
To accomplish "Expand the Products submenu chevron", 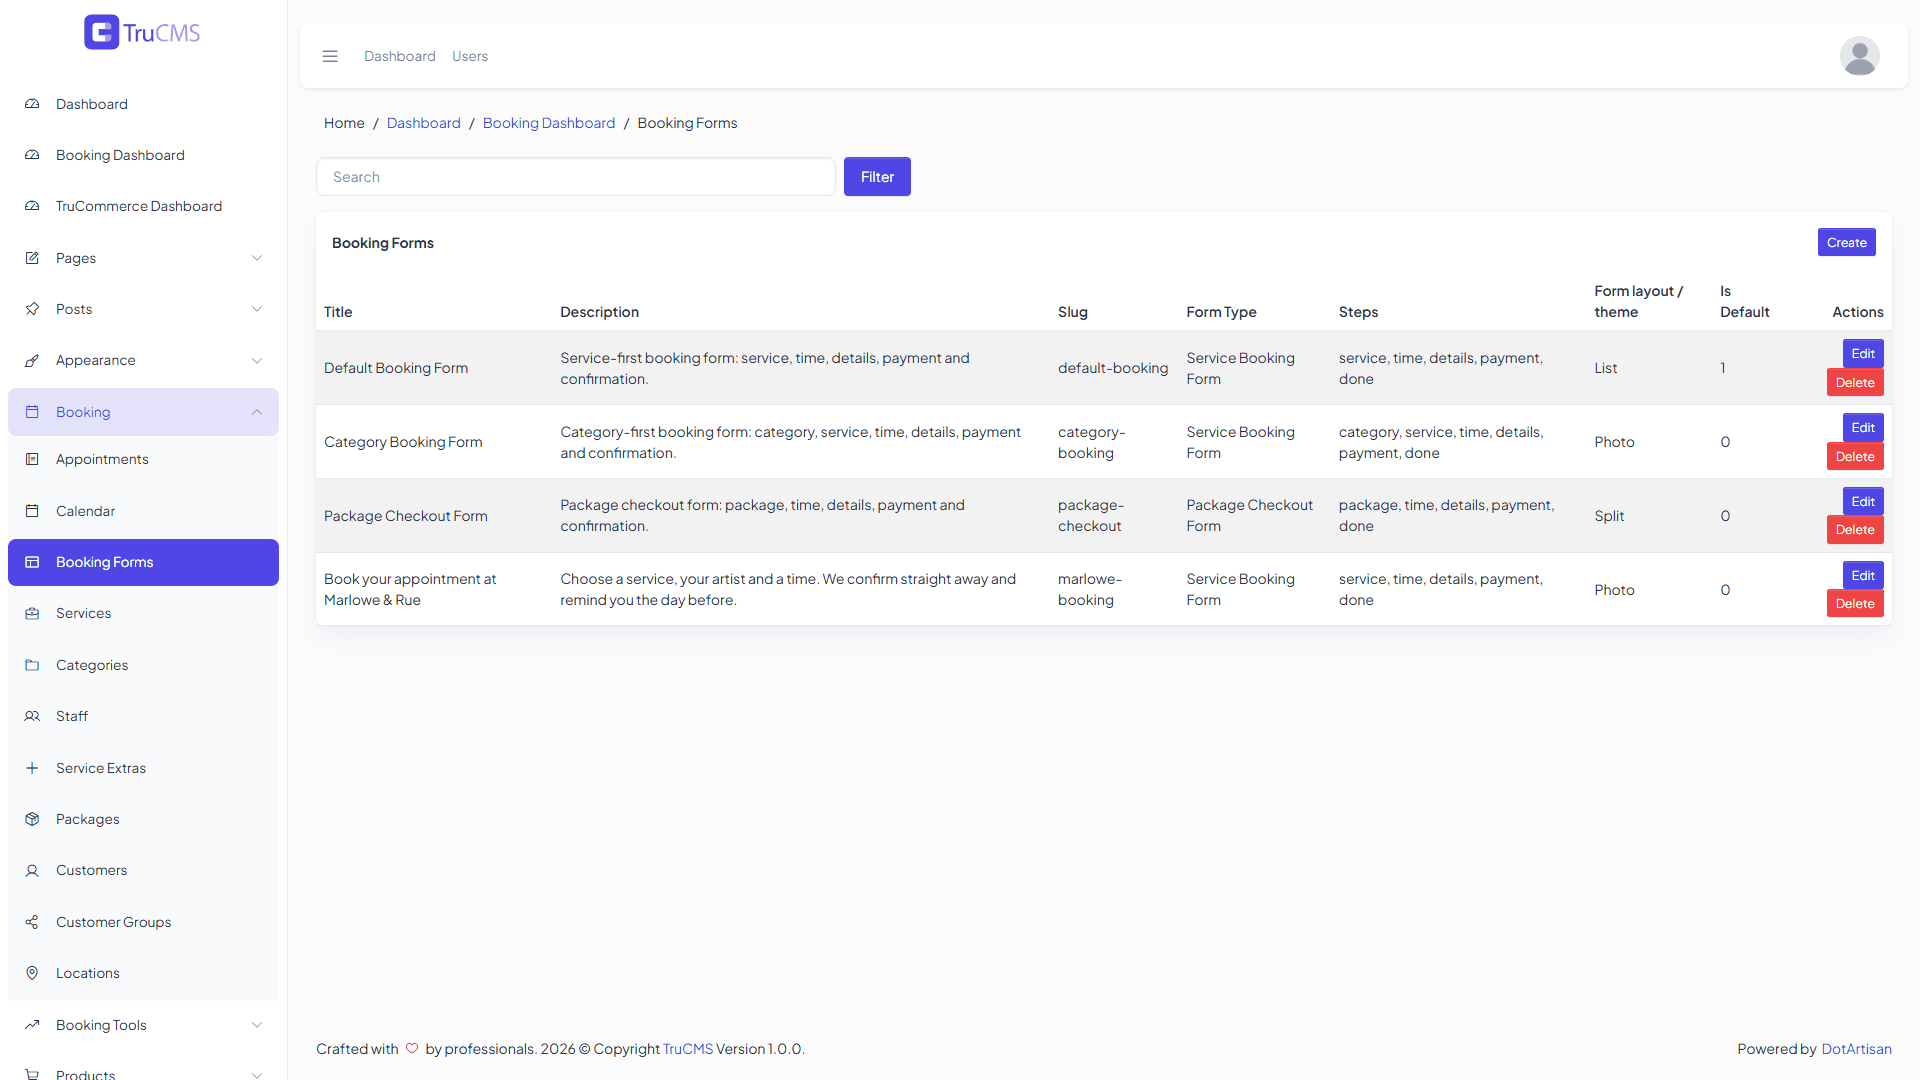I will click(x=257, y=1075).
